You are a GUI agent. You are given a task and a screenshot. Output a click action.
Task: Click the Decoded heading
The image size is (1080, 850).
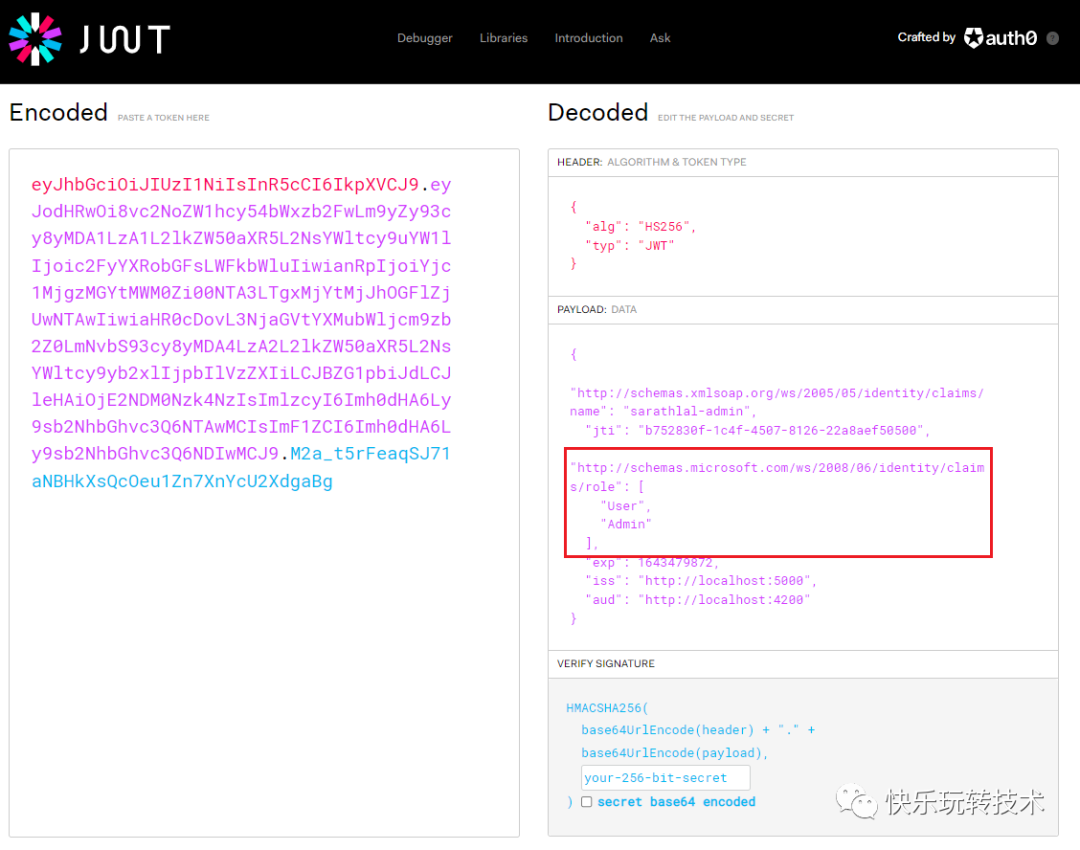click(x=598, y=112)
